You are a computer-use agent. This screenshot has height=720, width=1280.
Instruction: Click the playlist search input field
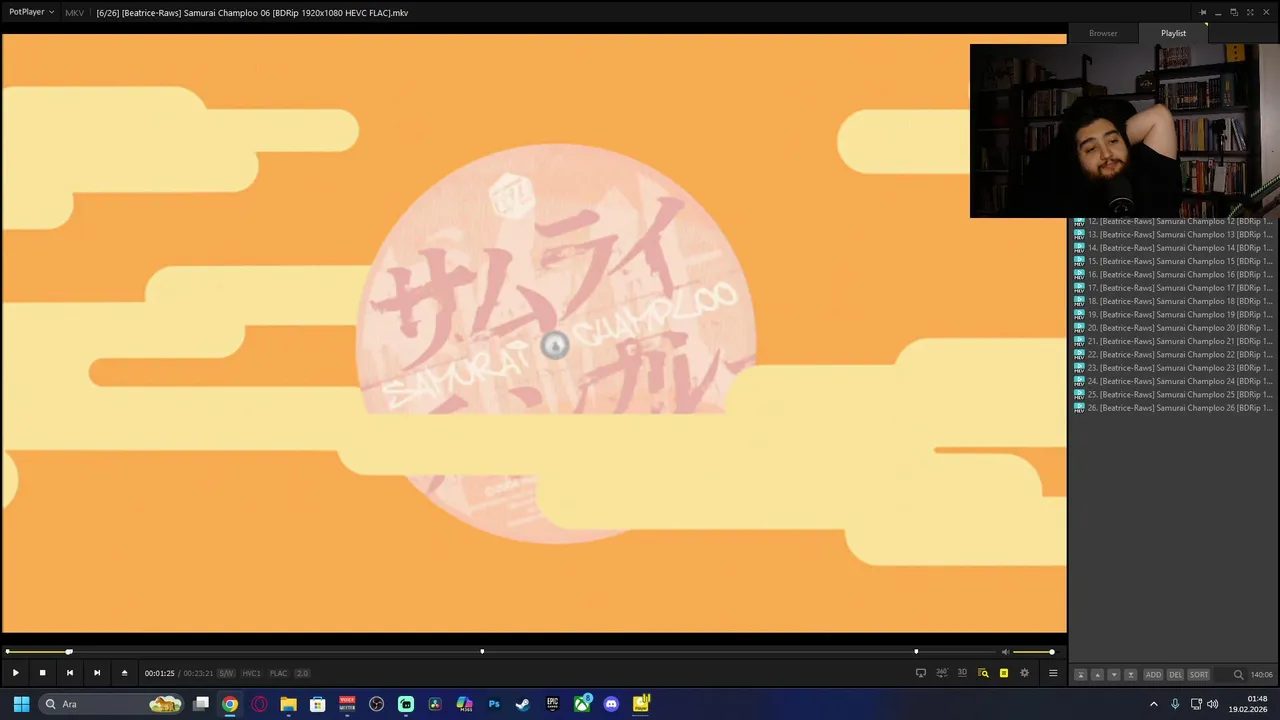click(1223, 675)
